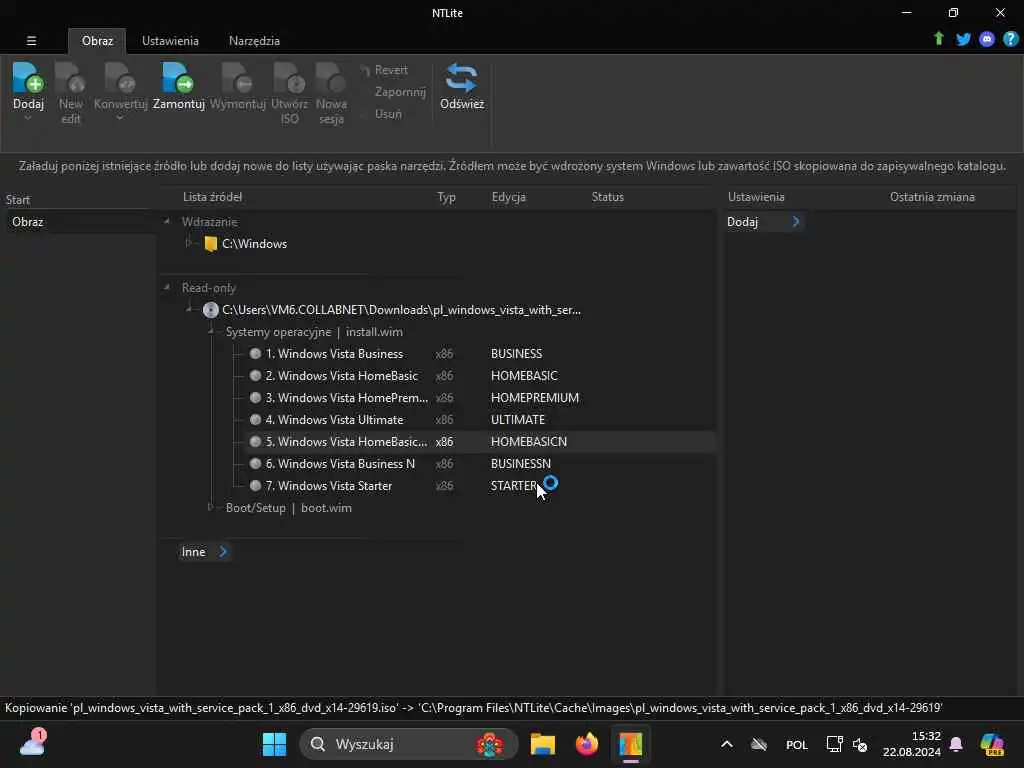
Task: Open the Discord link icon
Action: click(987, 39)
